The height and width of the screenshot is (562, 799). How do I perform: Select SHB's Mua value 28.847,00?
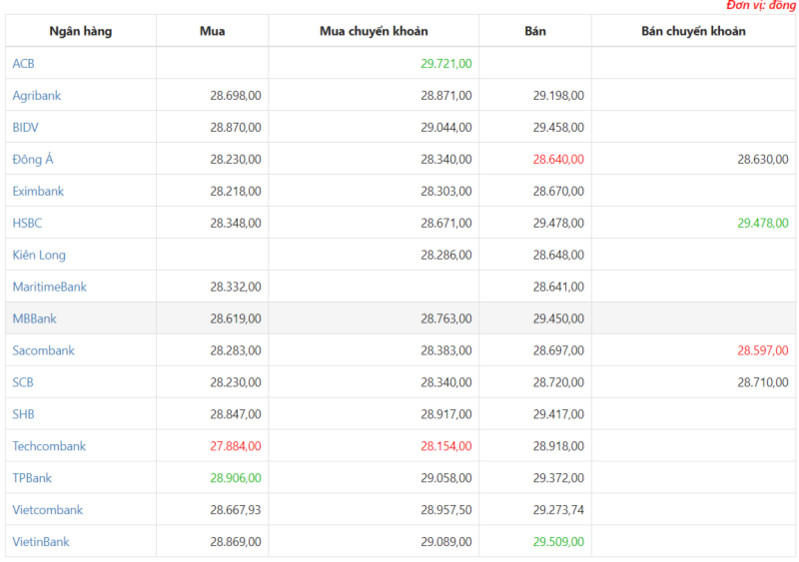[x=235, y=414]
